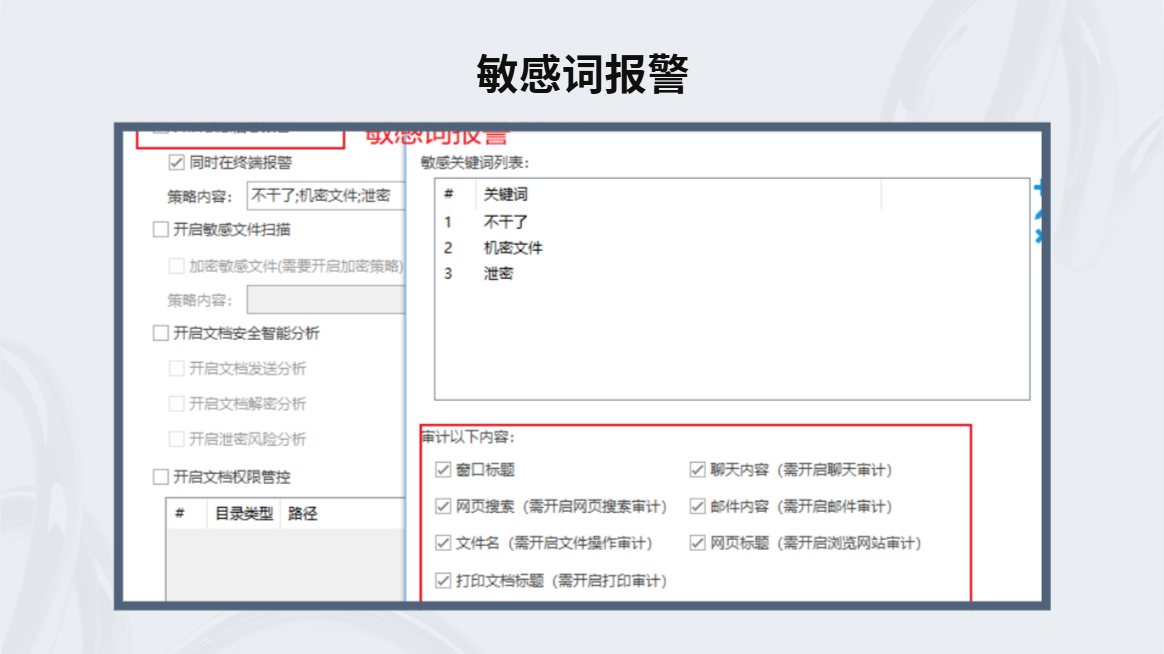1164x654 pixels.
Task: Enable 开启敏感文件扫描 checkbox
Action: pos(160,229)
